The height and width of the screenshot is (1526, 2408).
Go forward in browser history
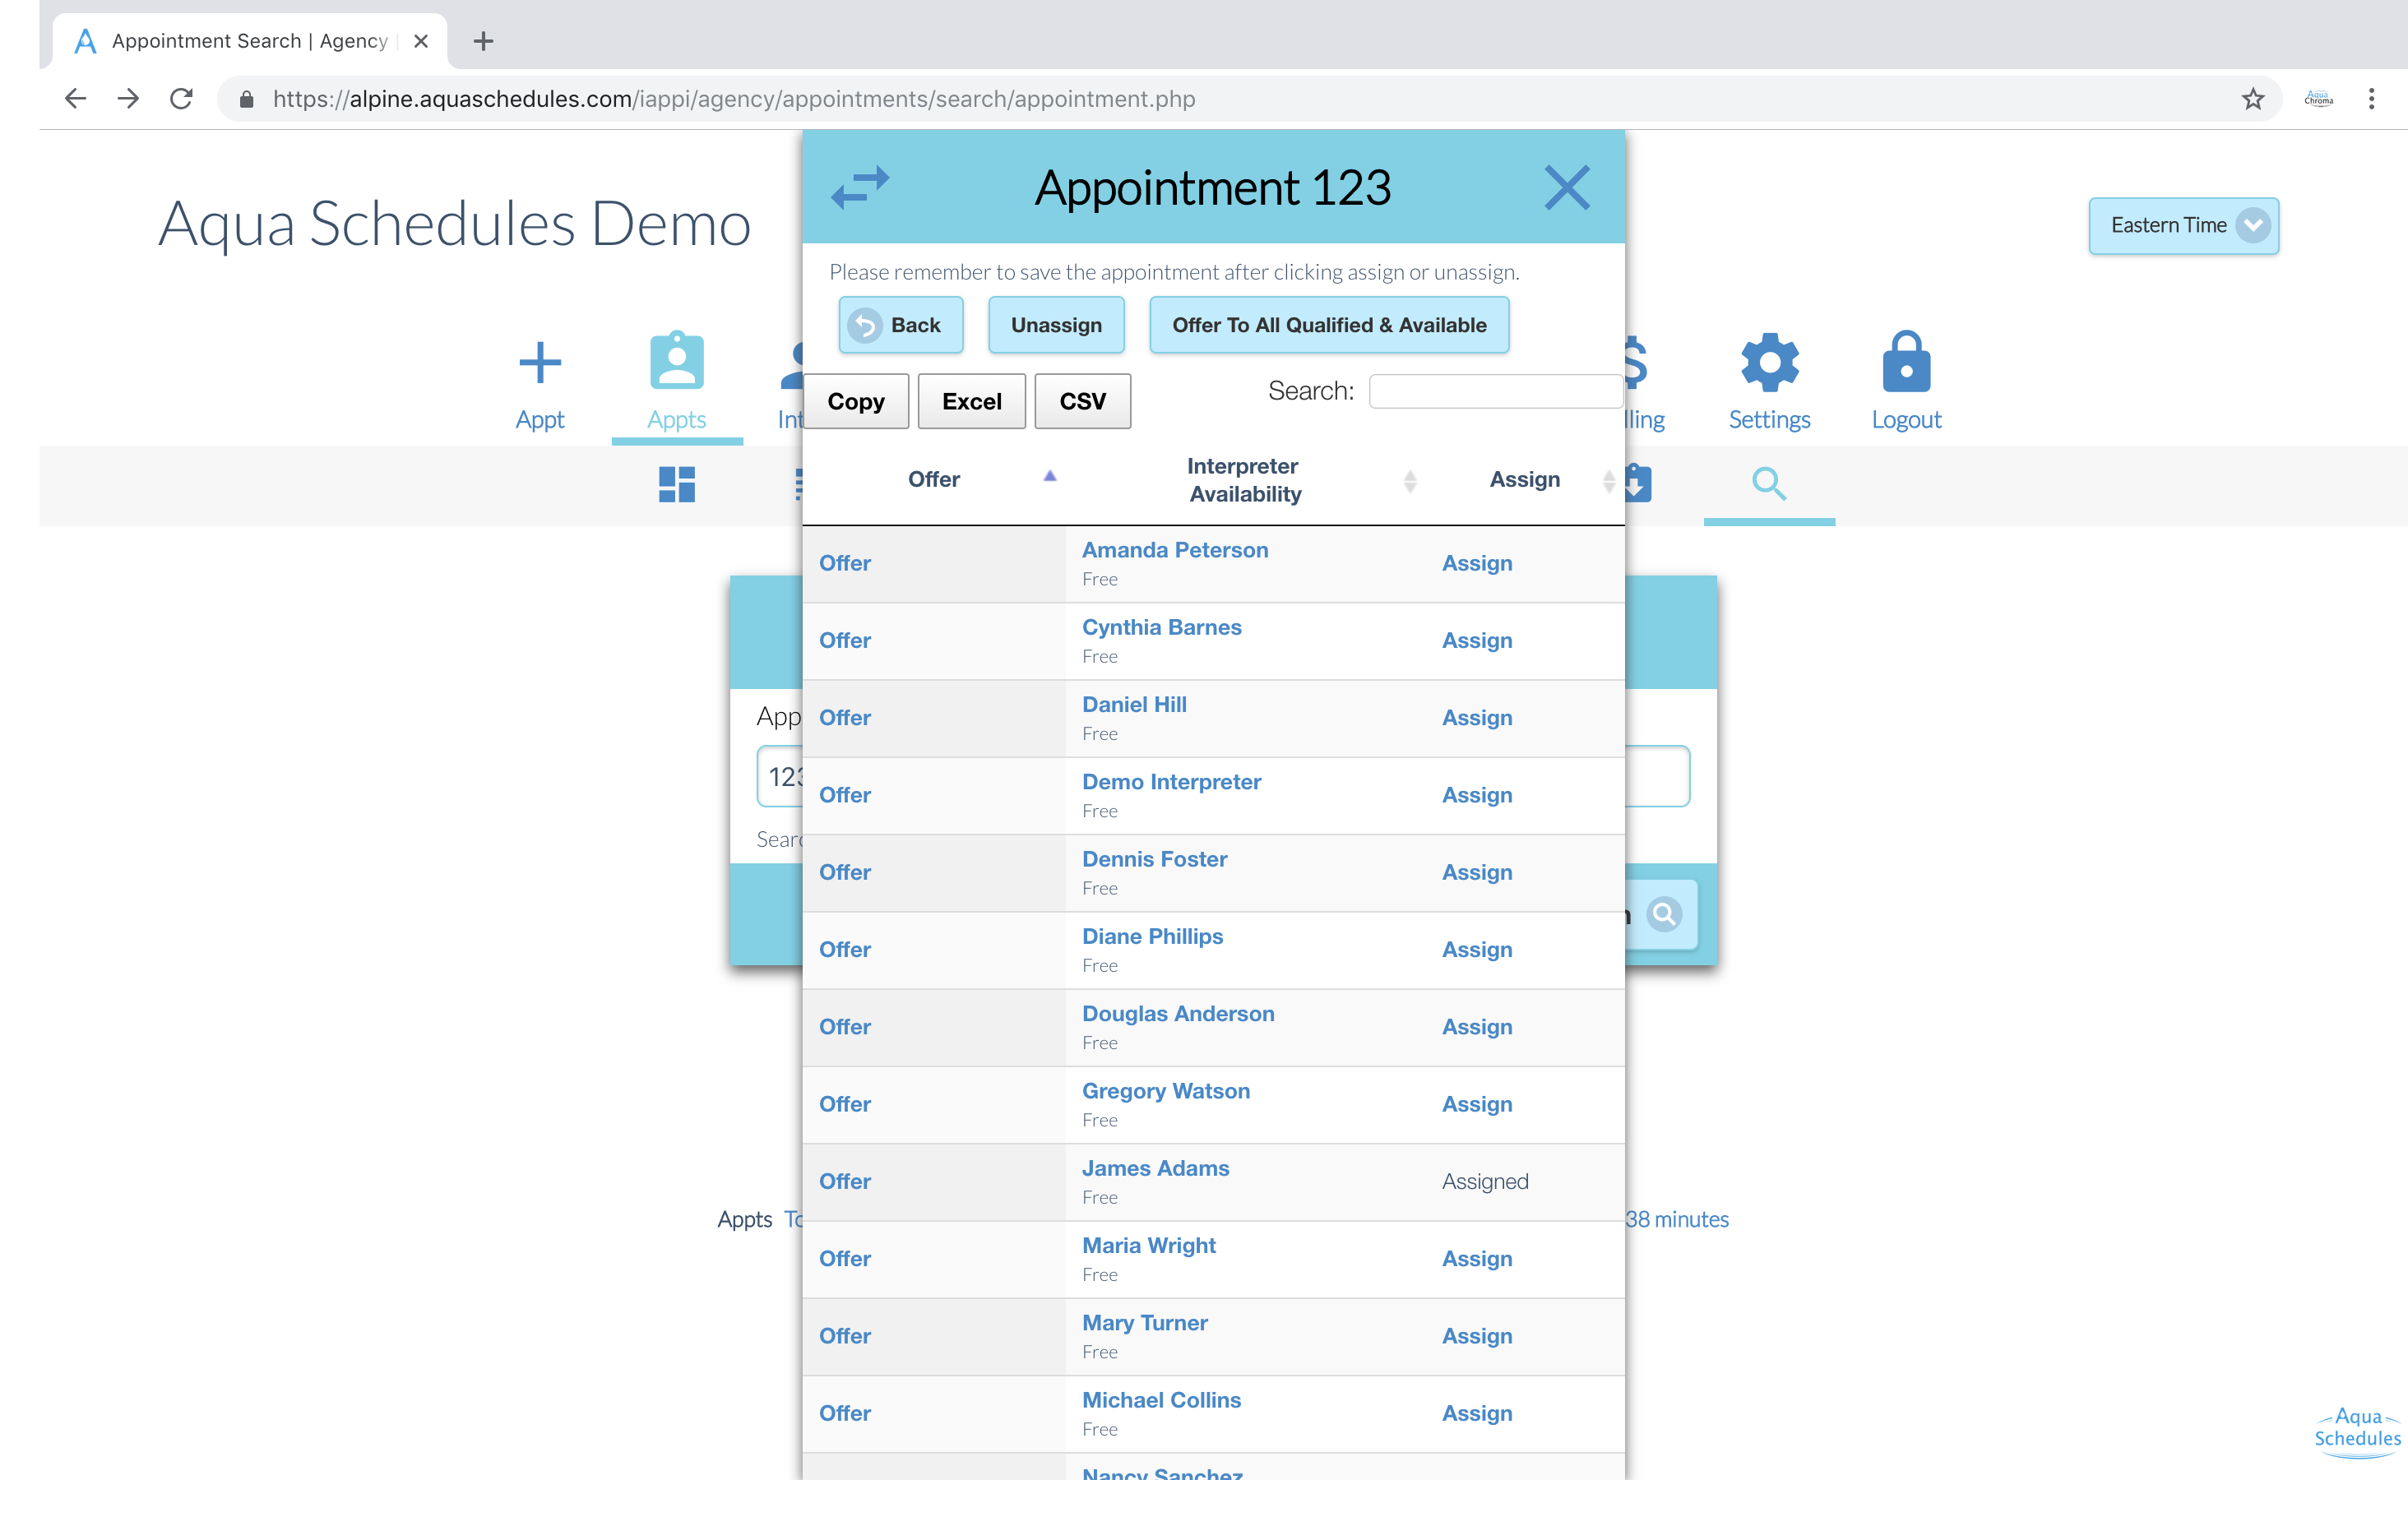pos(128,98)
